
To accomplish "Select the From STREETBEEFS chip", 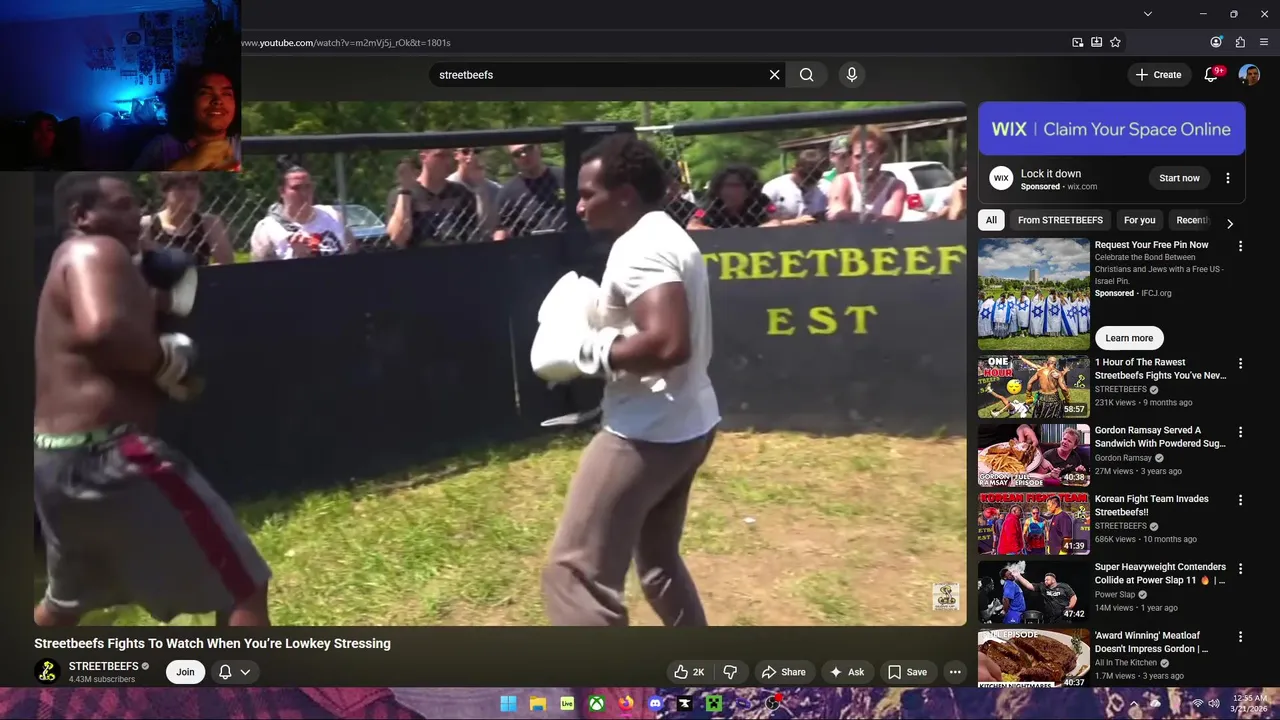I will click(1060, 220).
